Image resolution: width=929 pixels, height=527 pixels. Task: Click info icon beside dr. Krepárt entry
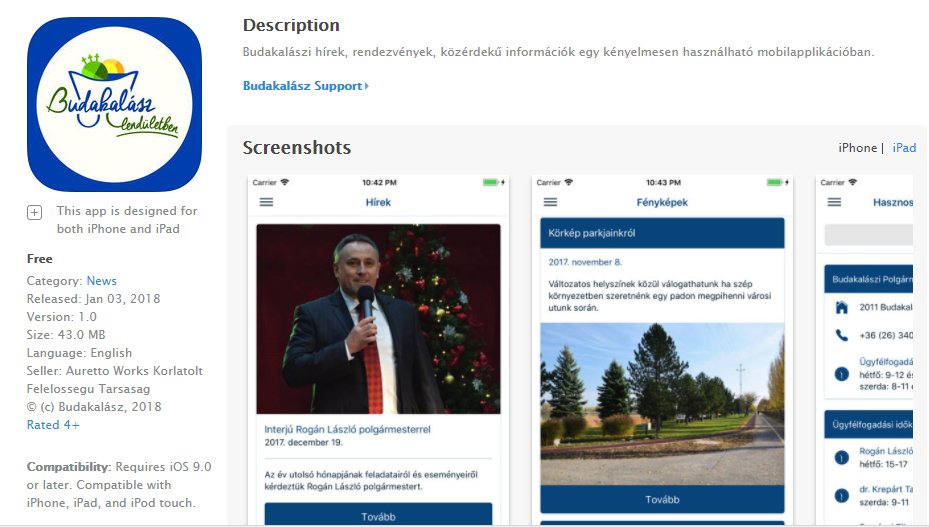coord(841,496)
